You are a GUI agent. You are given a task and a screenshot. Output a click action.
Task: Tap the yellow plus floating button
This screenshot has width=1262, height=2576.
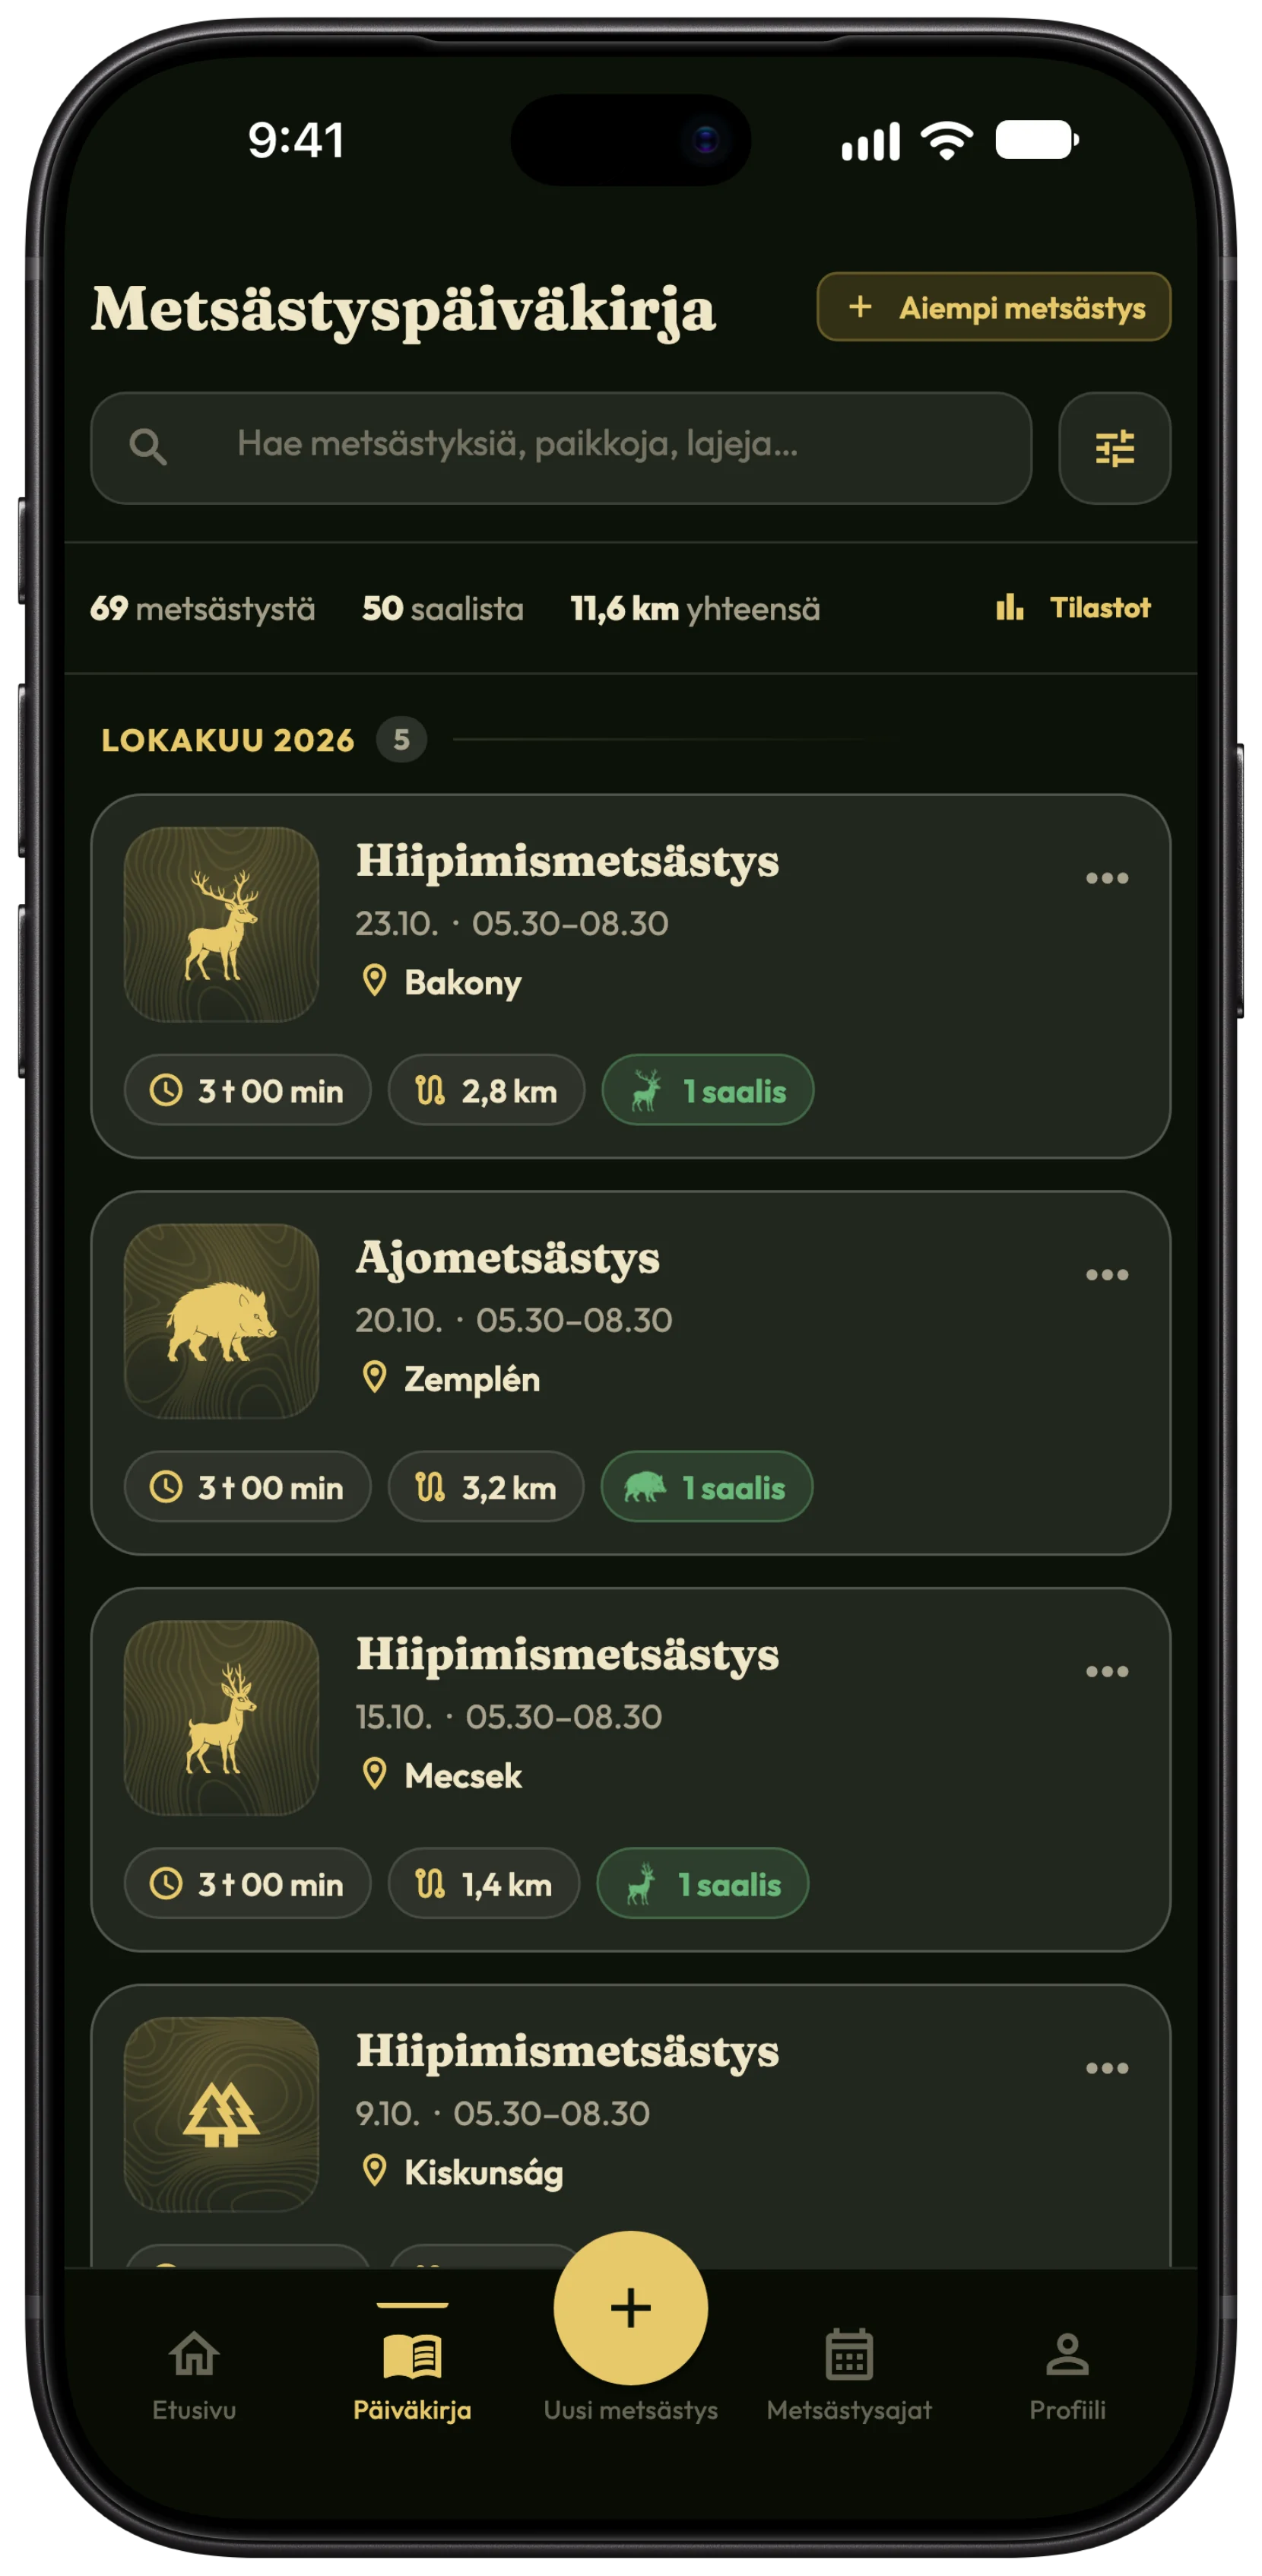pyautogui.click(x=630, y=2308)
